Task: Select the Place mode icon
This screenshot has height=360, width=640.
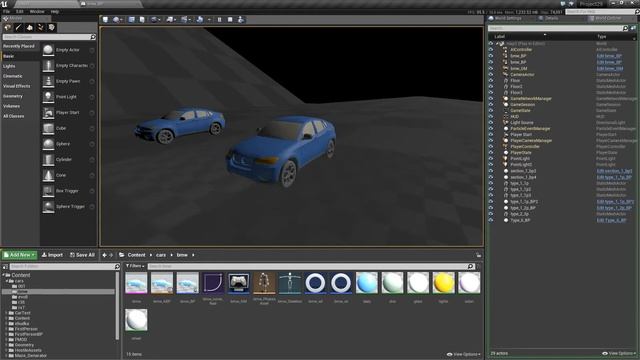Action: pos(7,27)
